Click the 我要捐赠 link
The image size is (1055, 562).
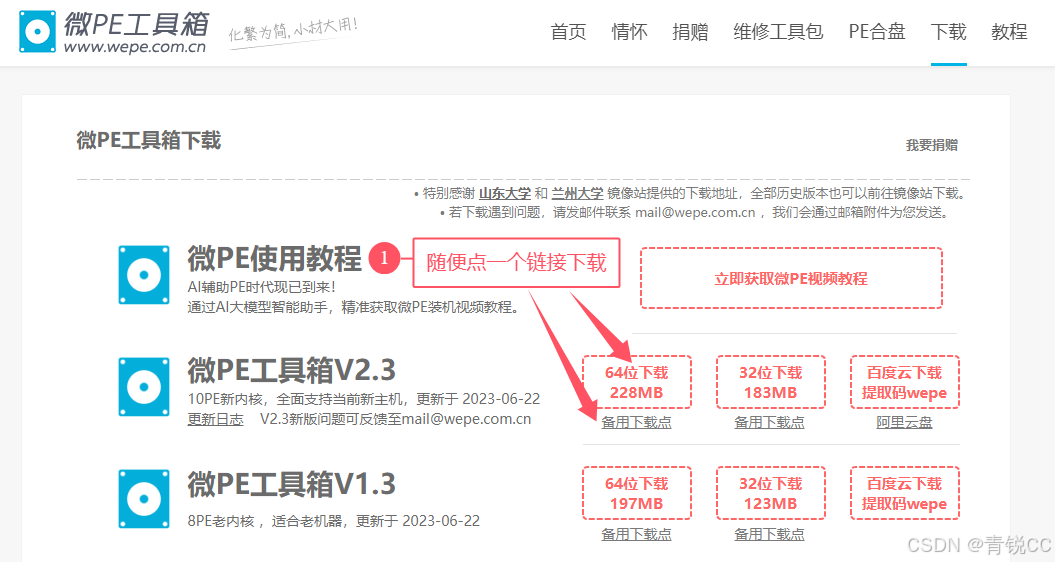click(932, 145)
